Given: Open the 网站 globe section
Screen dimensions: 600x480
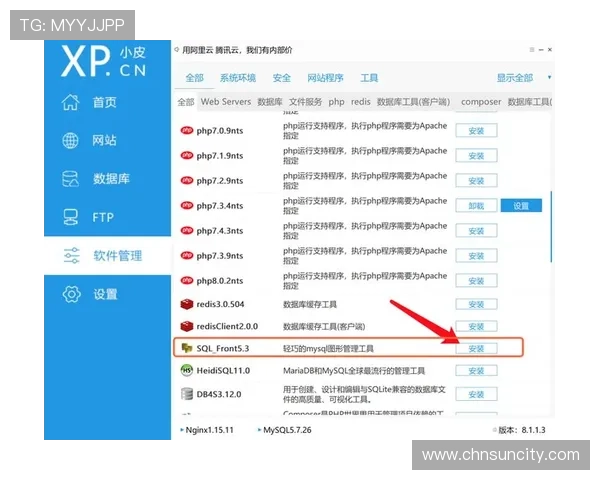Looking at the screenshot, I should 89,140.
